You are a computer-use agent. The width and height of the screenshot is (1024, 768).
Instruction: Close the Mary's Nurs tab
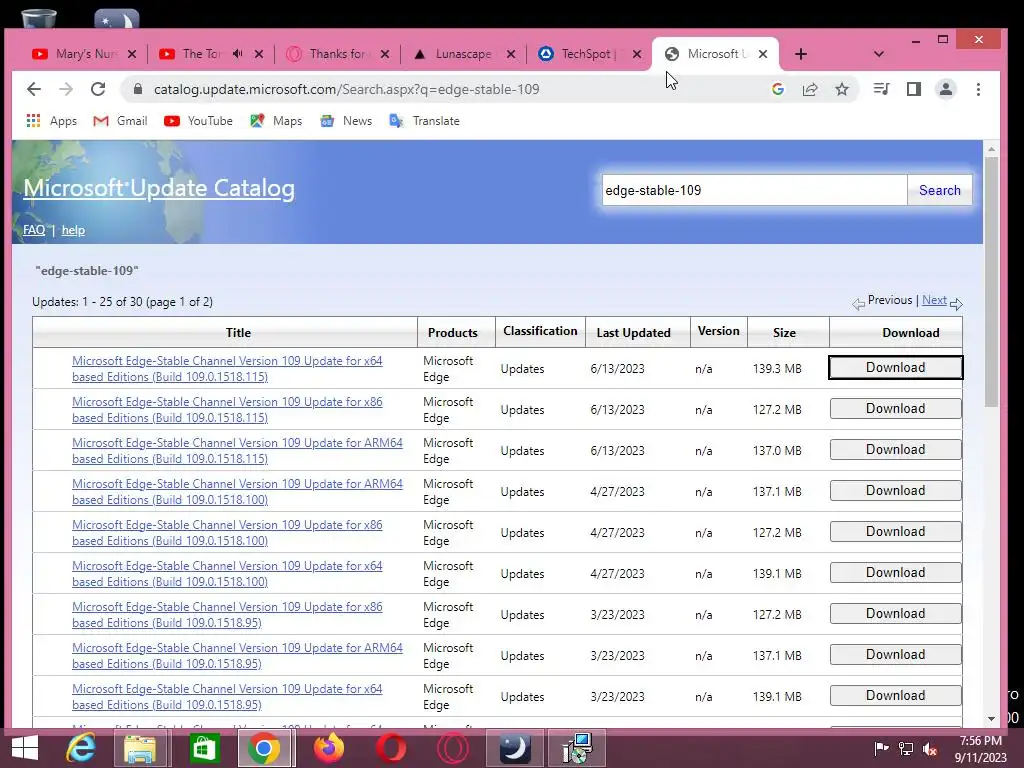[x=132, y=54]
